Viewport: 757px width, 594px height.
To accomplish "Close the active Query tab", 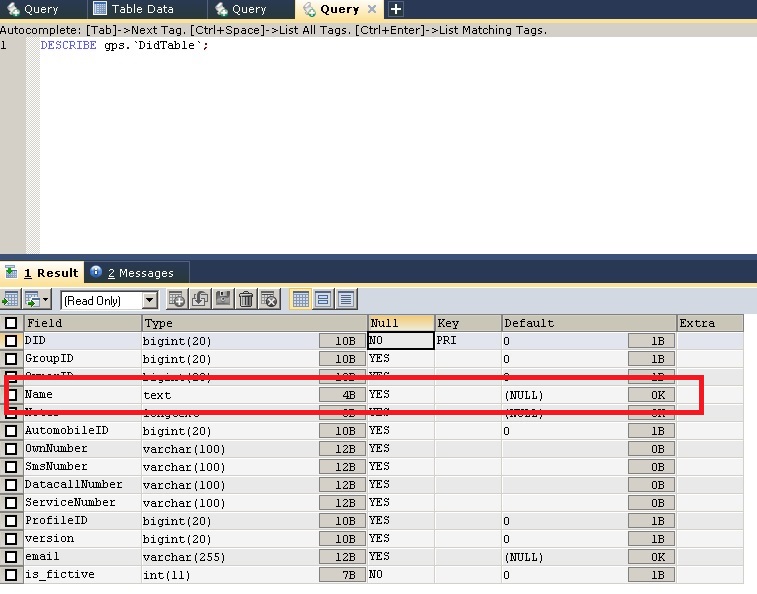I will pos(372,9).
